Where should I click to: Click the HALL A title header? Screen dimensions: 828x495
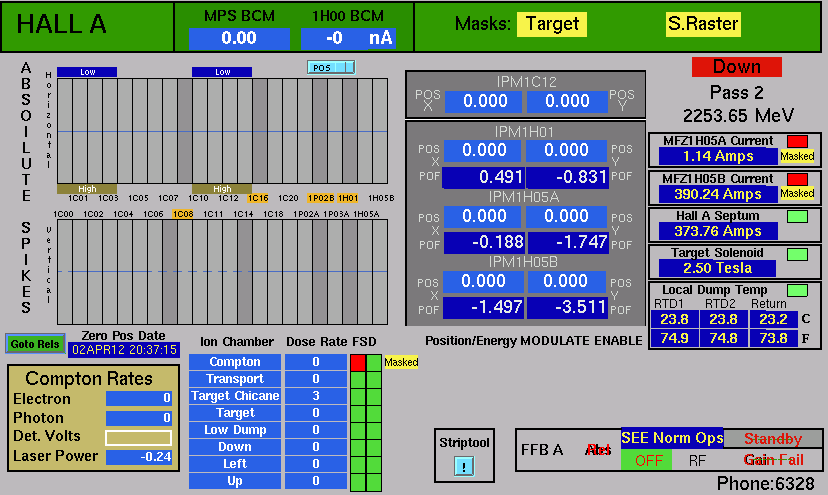click(61, 24)
